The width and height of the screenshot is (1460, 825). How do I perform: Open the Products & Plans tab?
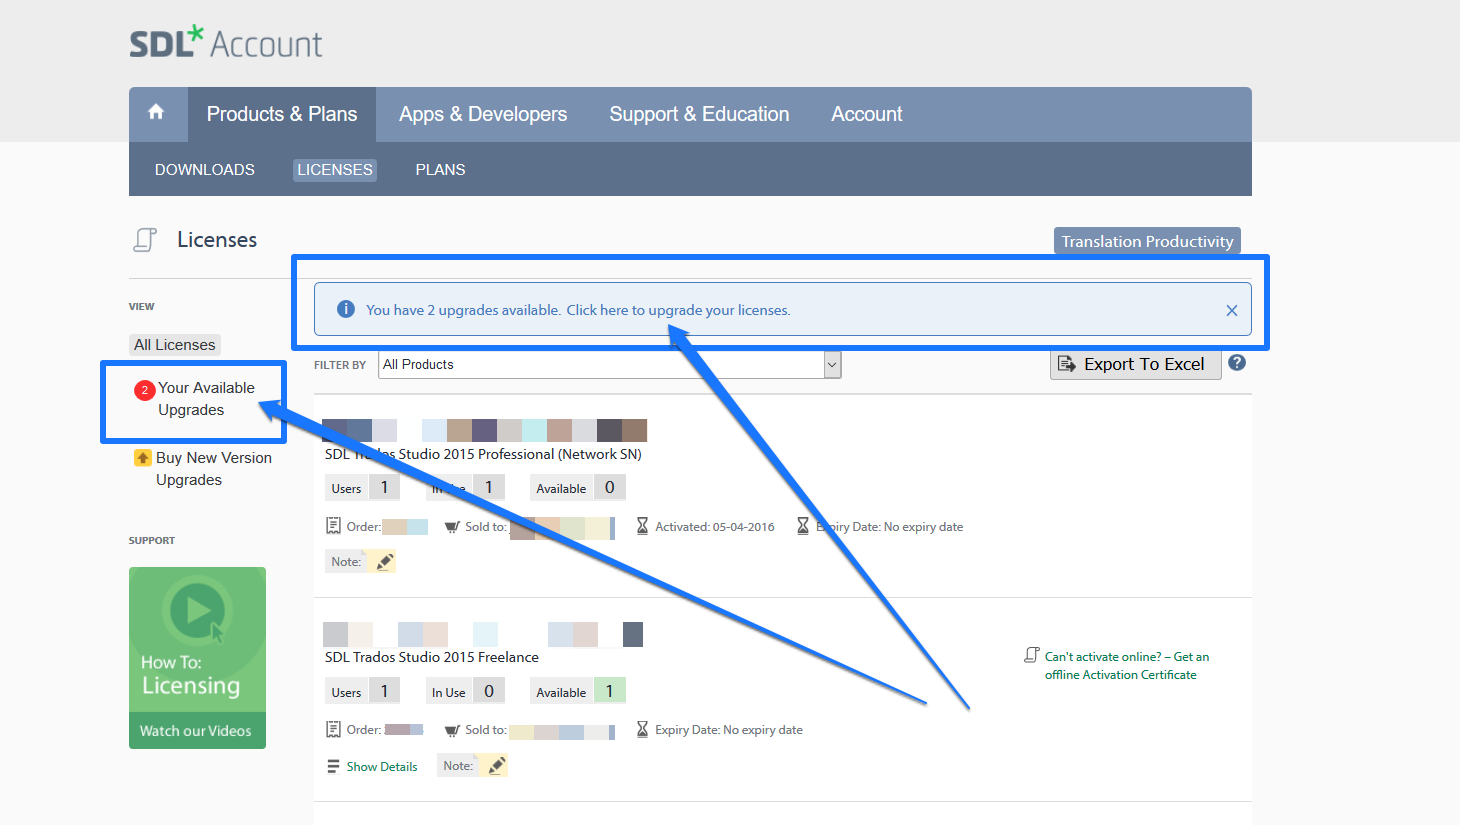tap(282, 114)
